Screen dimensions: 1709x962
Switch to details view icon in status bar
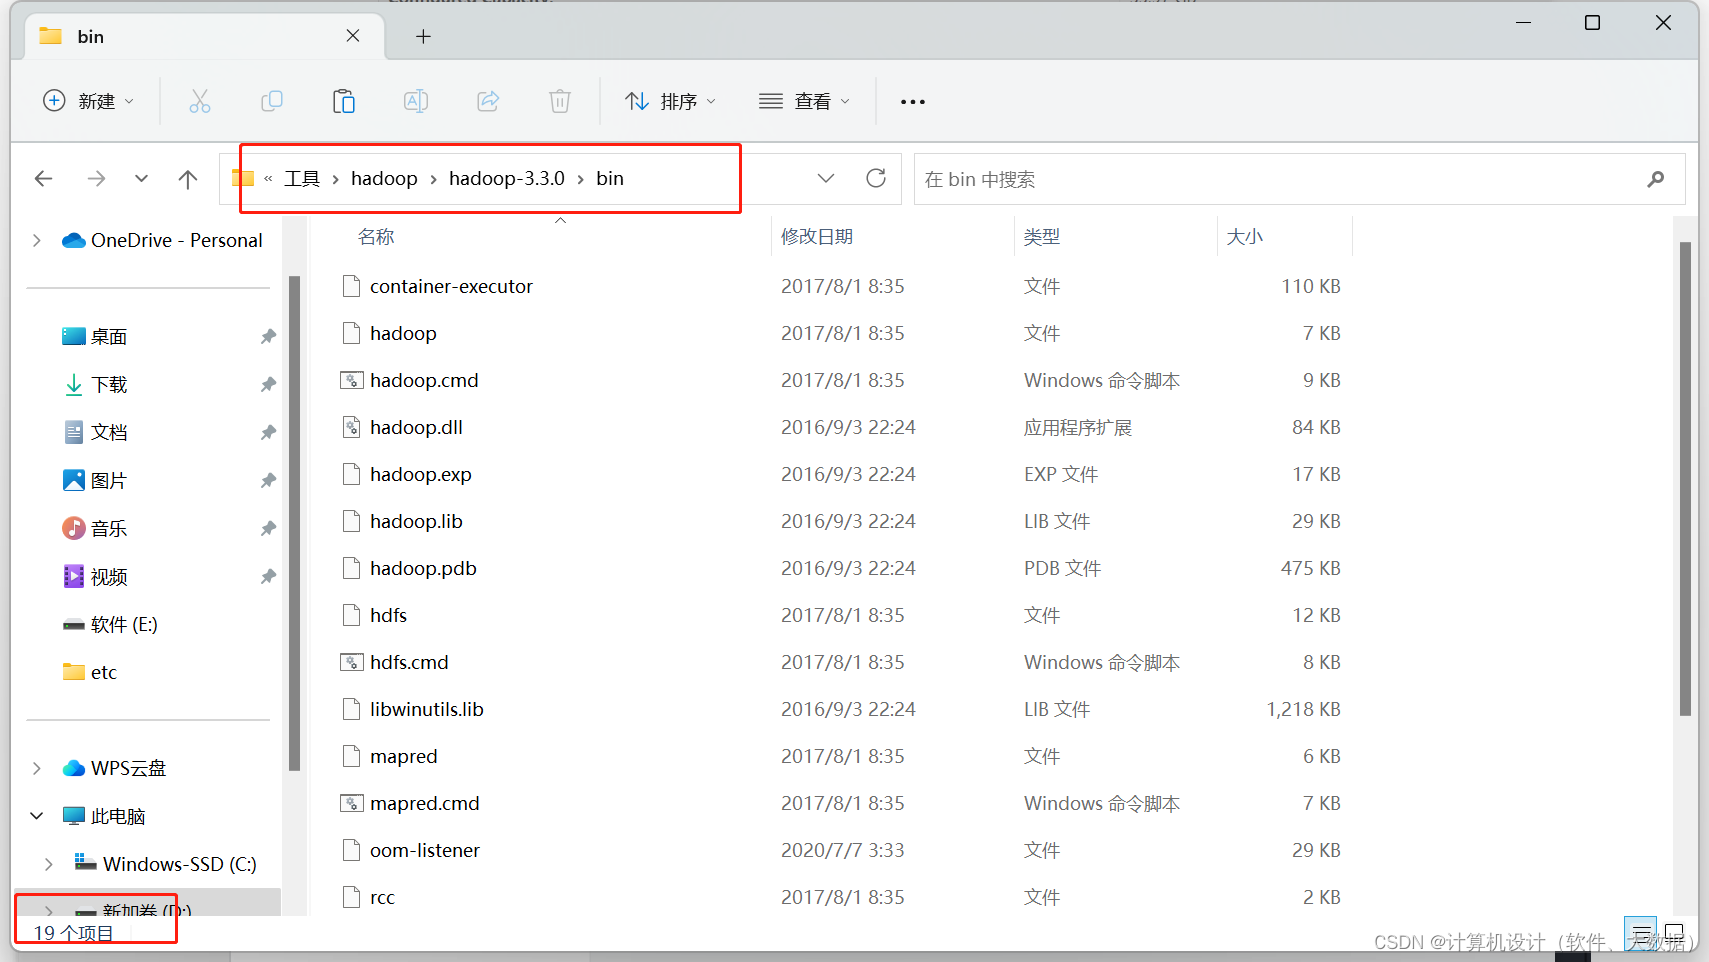click(1641, 934)
